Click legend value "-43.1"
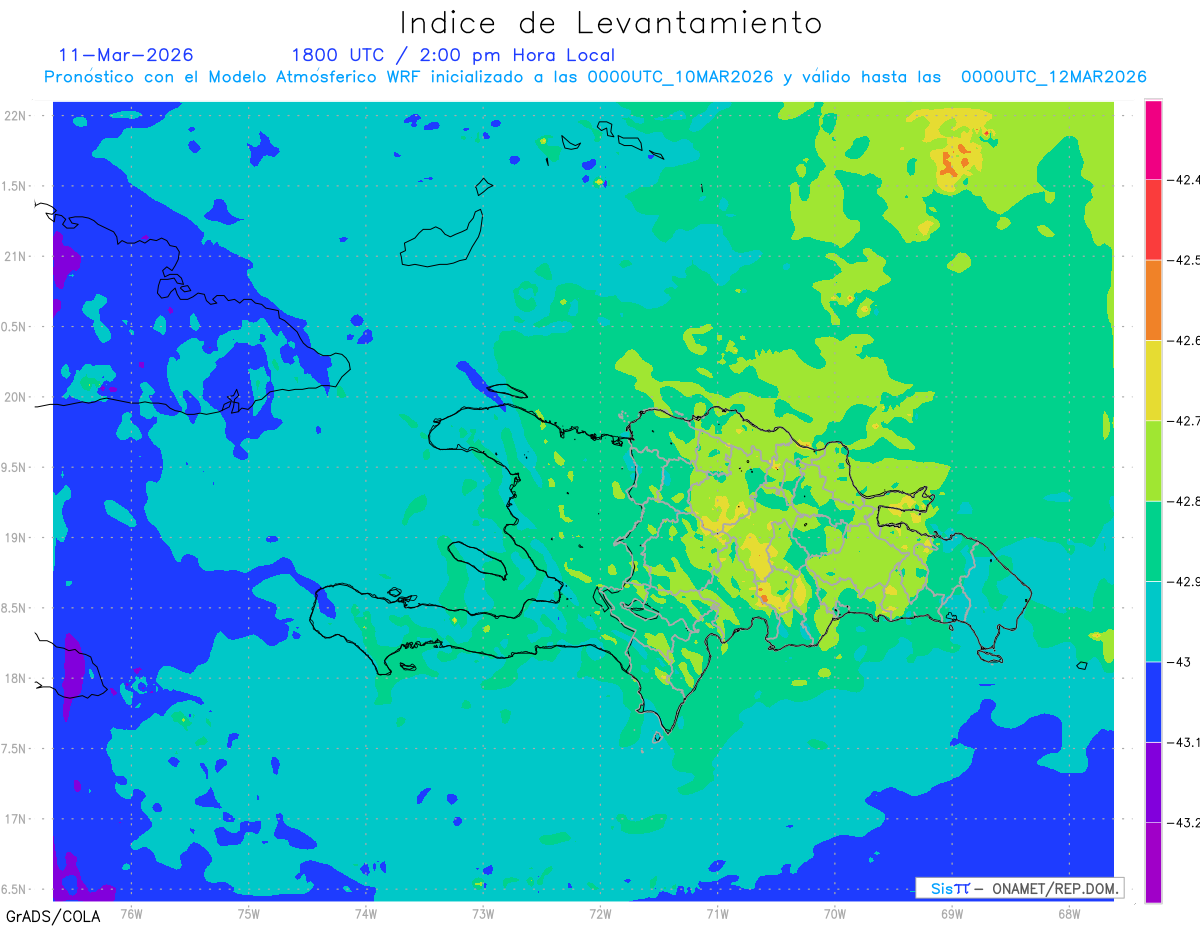Screen dimensions: 1200x927 (1183, 742)
